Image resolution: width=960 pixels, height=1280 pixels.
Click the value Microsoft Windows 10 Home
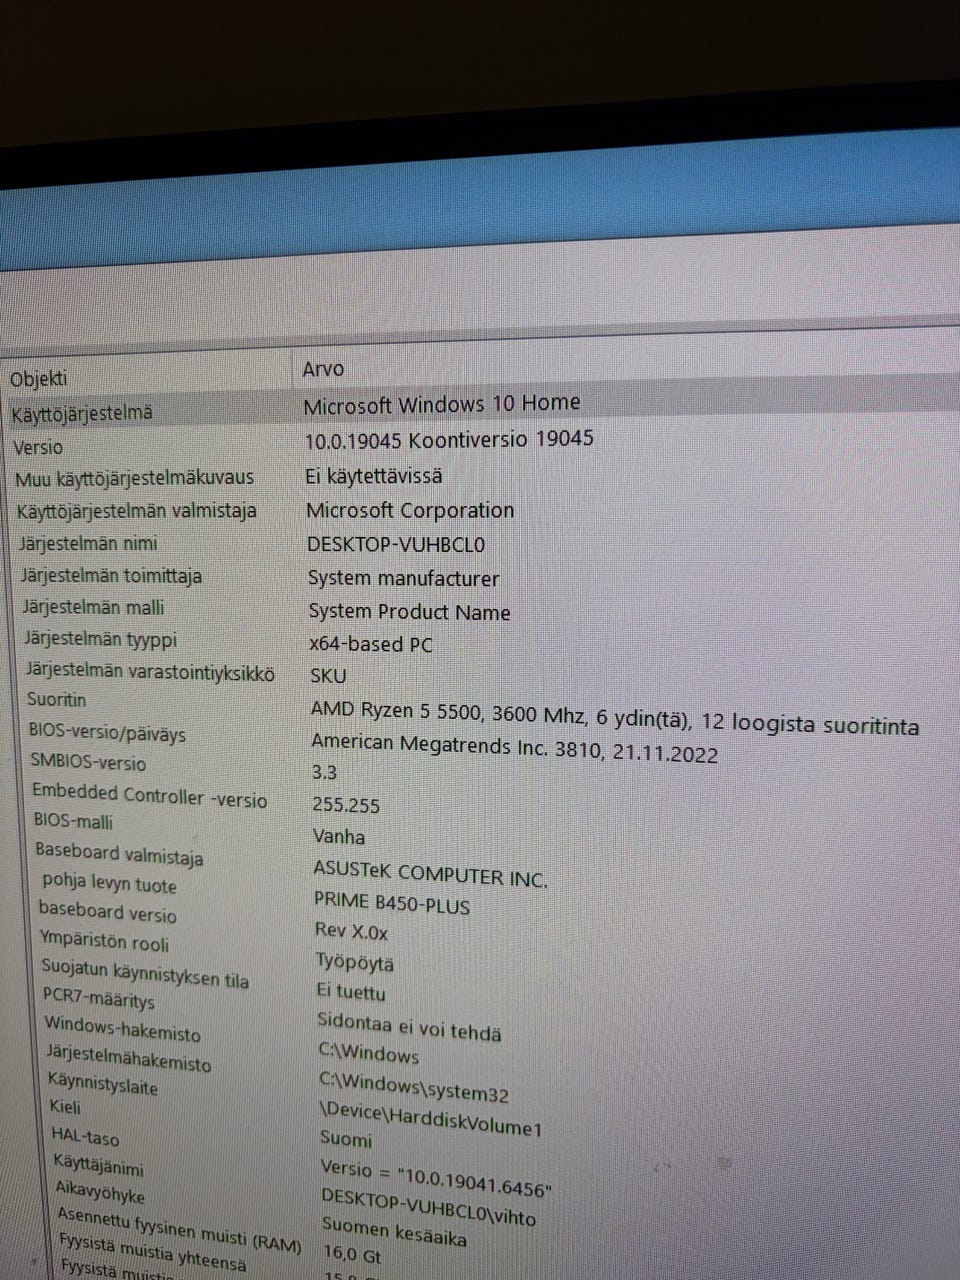pos(441,404)
